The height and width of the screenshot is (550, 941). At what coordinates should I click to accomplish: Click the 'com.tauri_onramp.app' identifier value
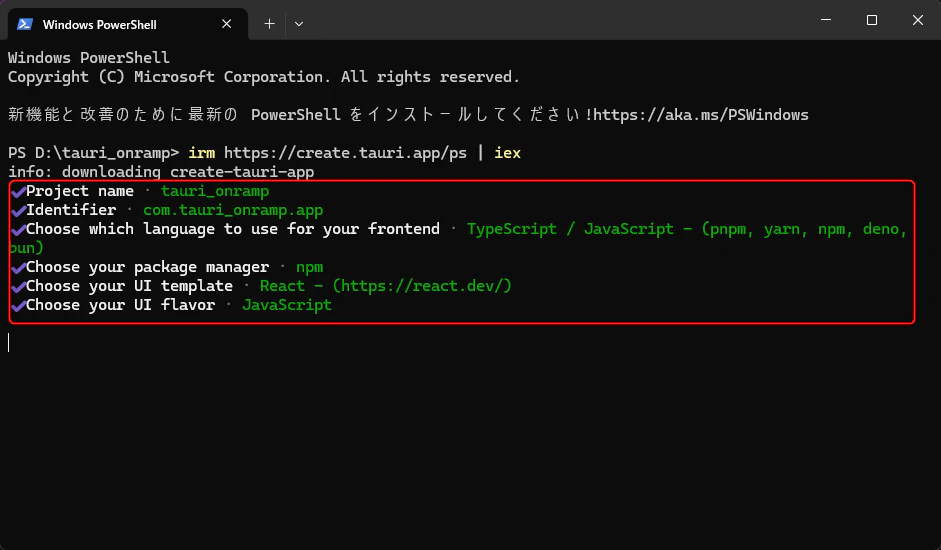click(x=233, y=210)
